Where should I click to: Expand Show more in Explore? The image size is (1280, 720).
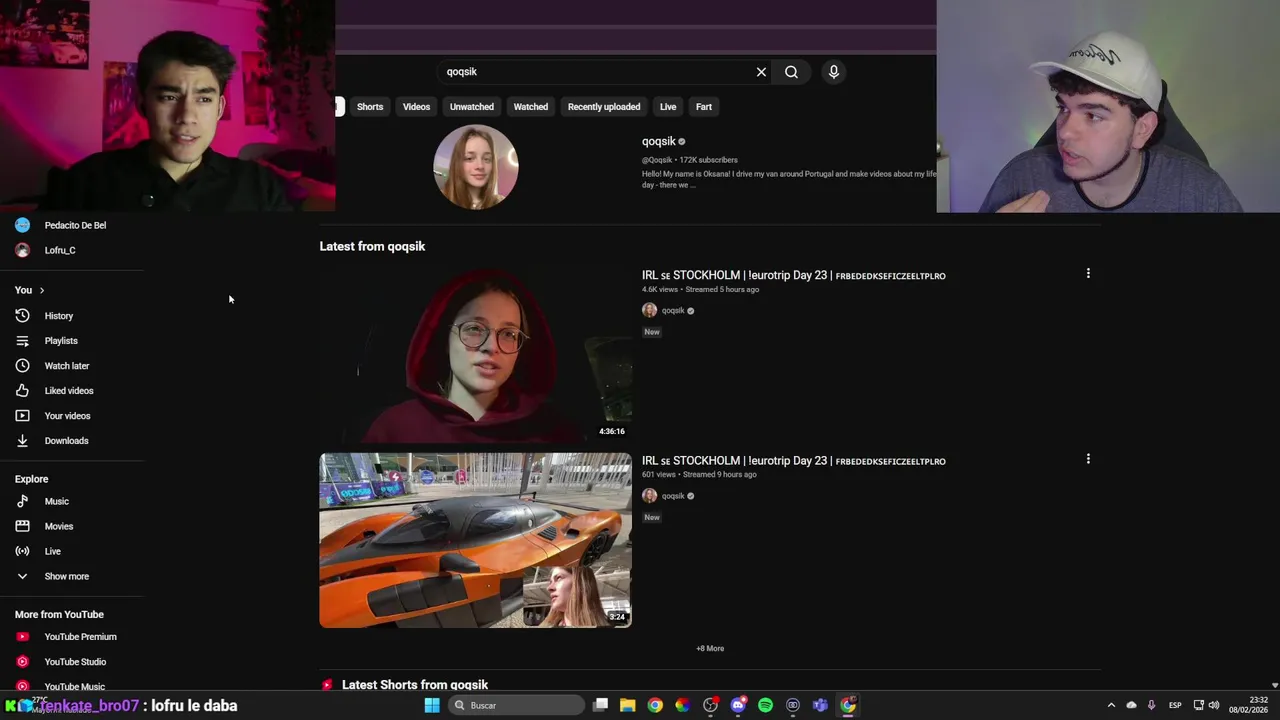[x=66, y=576]
